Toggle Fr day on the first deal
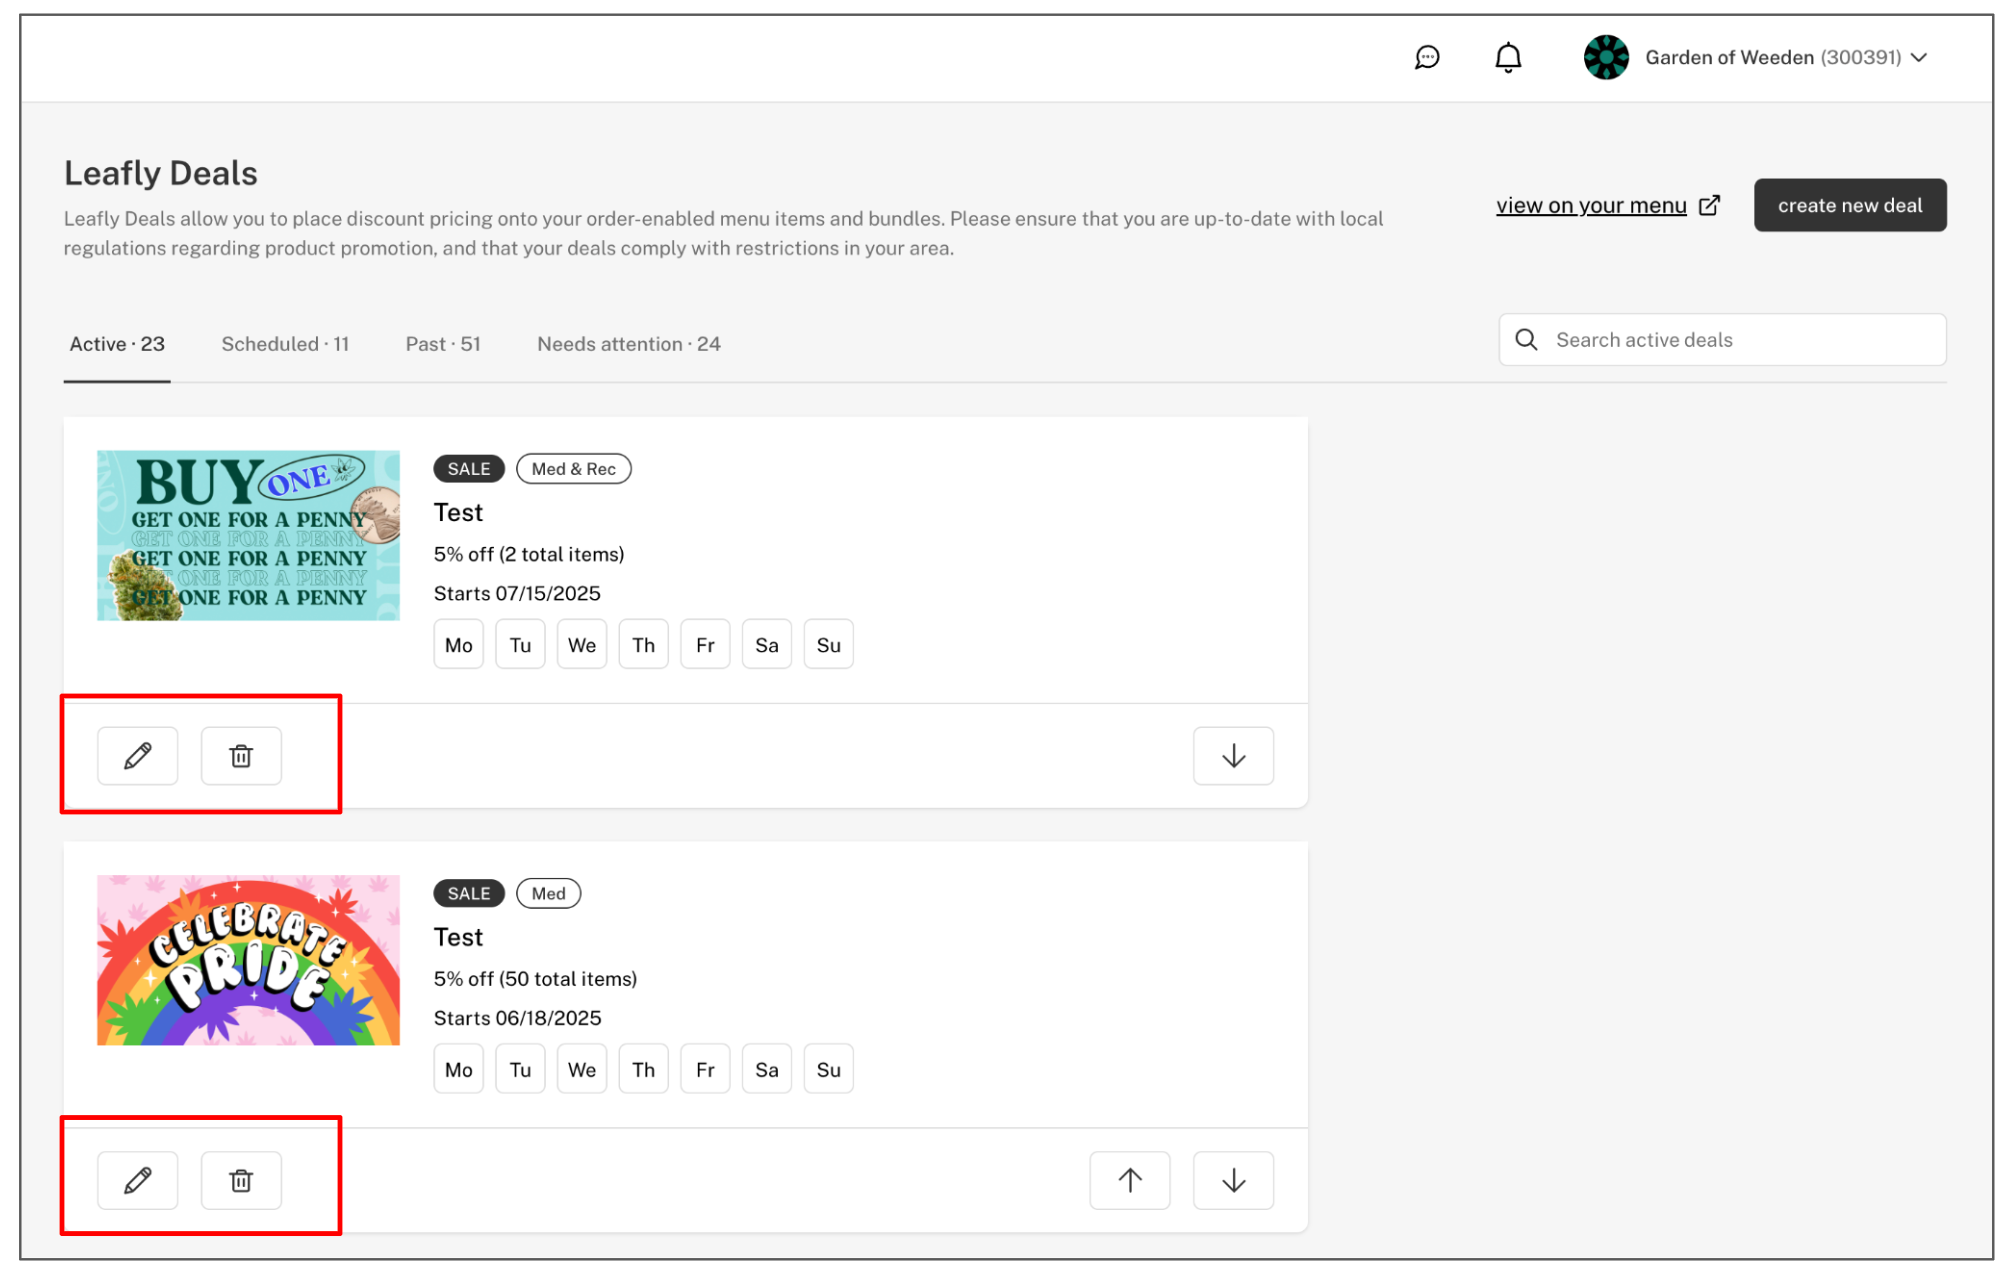This screenshot has height=1272, width=2012. coord(705,645)
